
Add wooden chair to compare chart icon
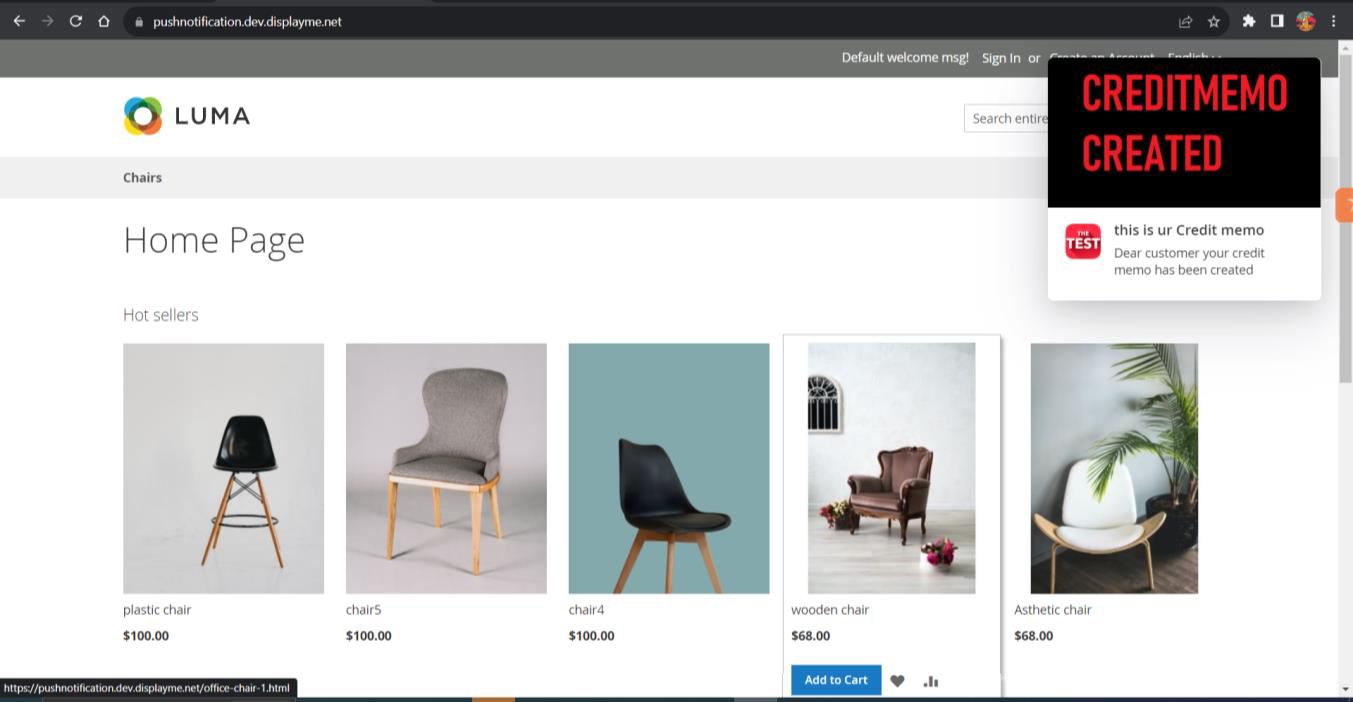(x=931, y=681)
